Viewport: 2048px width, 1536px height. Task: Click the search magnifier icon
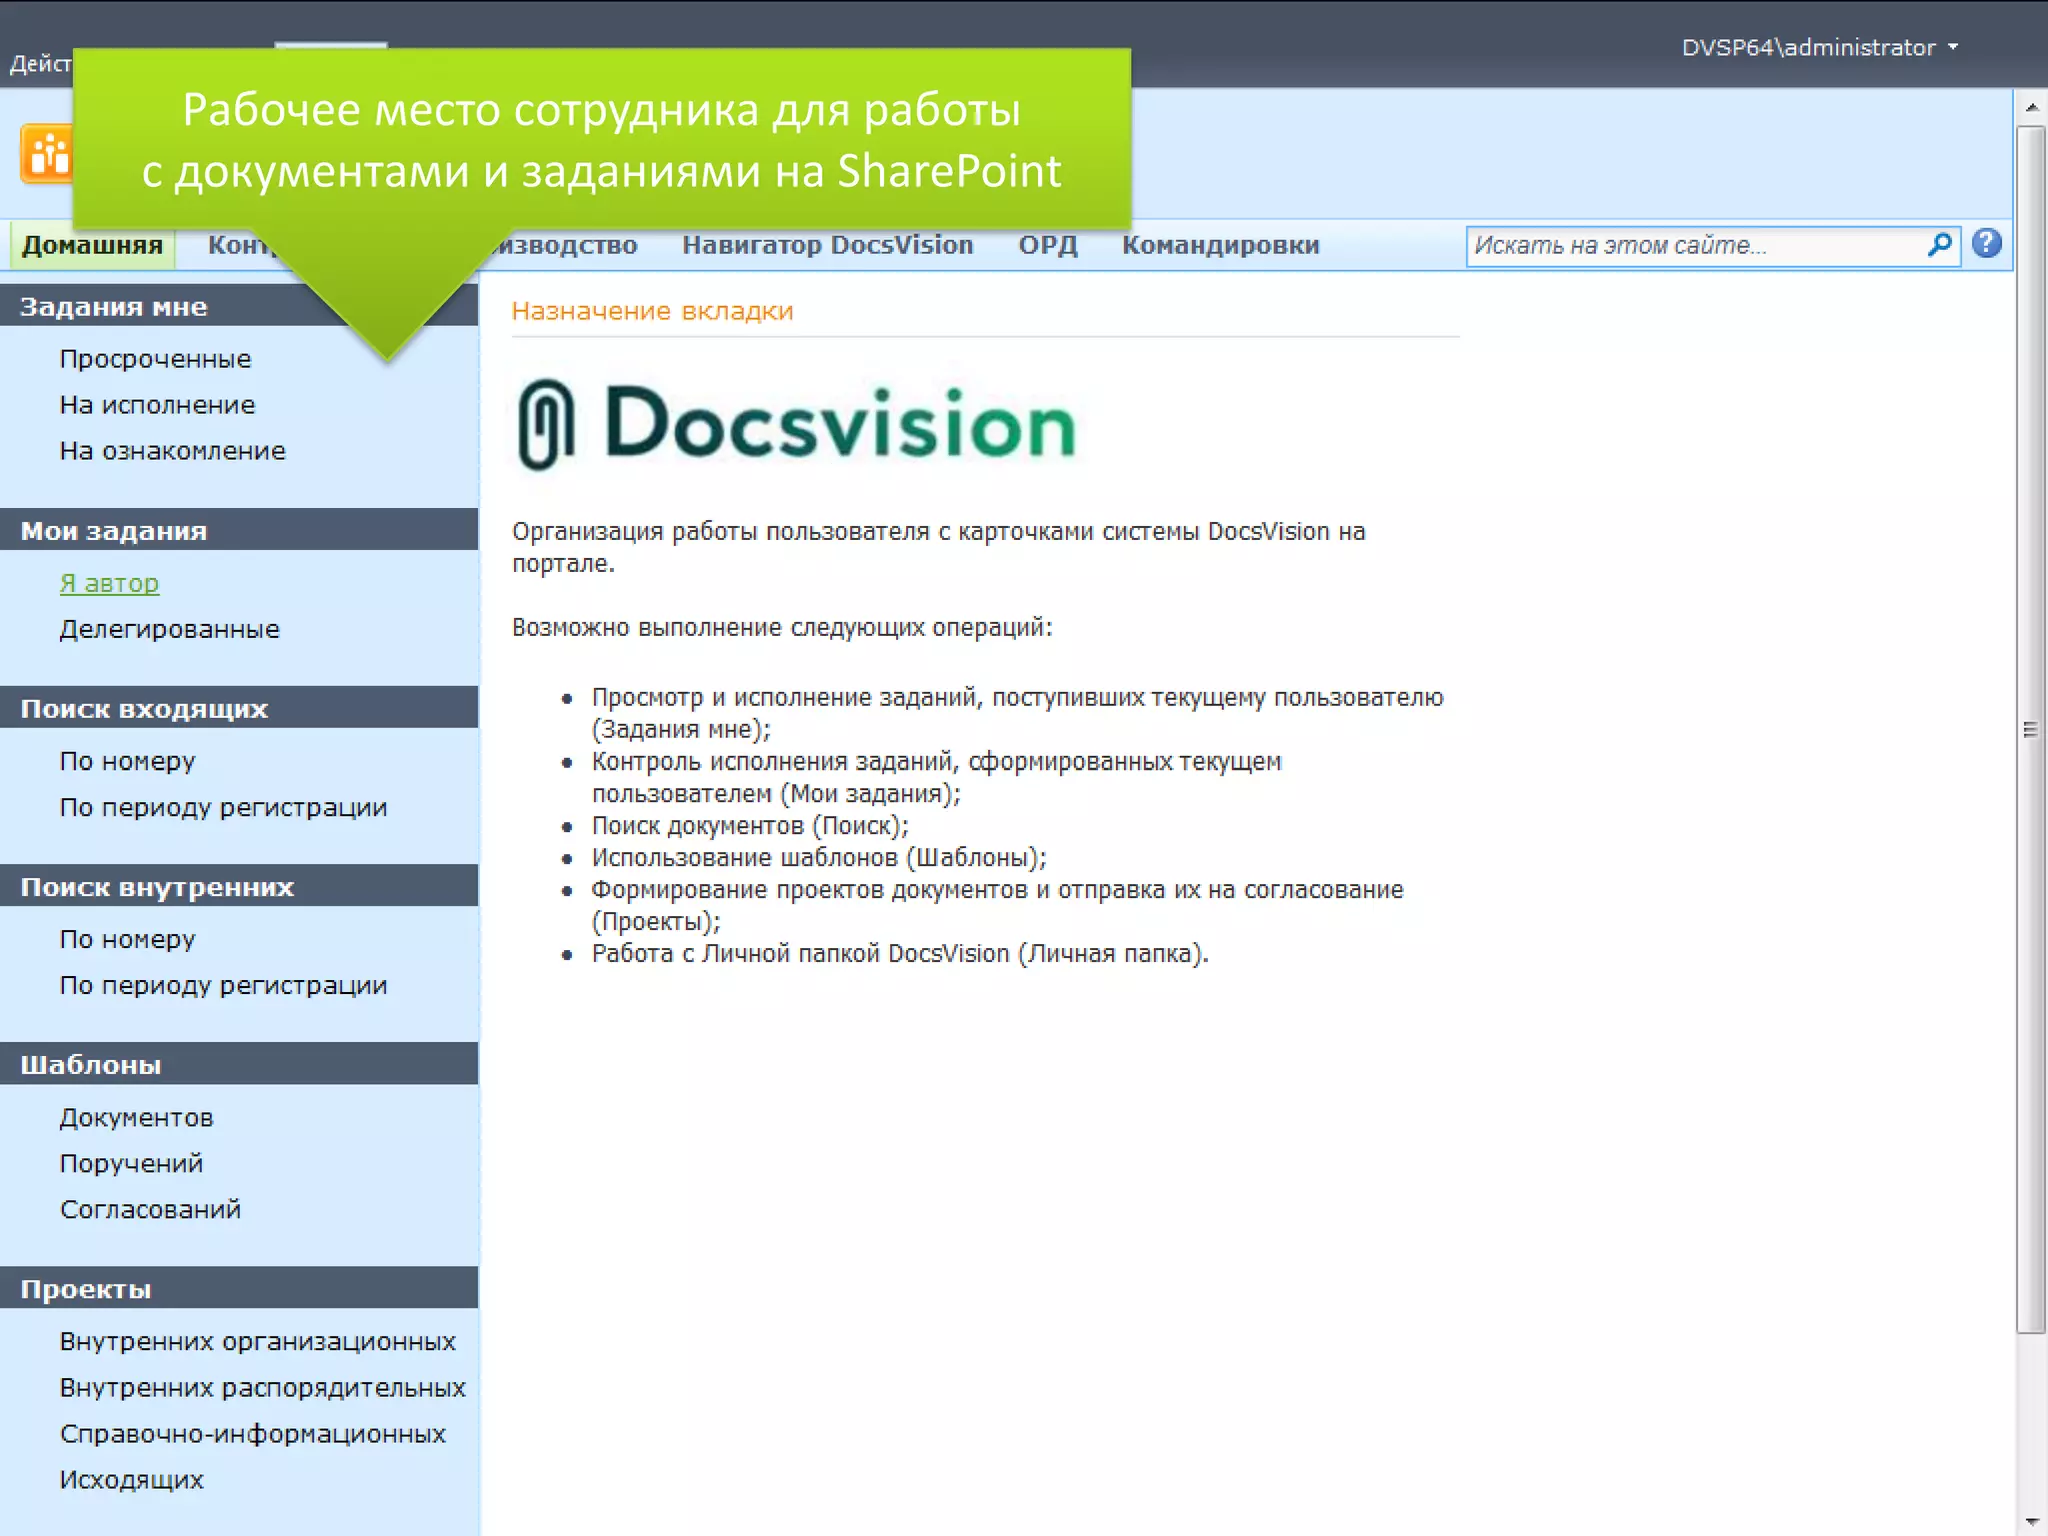click(1939, 245)
